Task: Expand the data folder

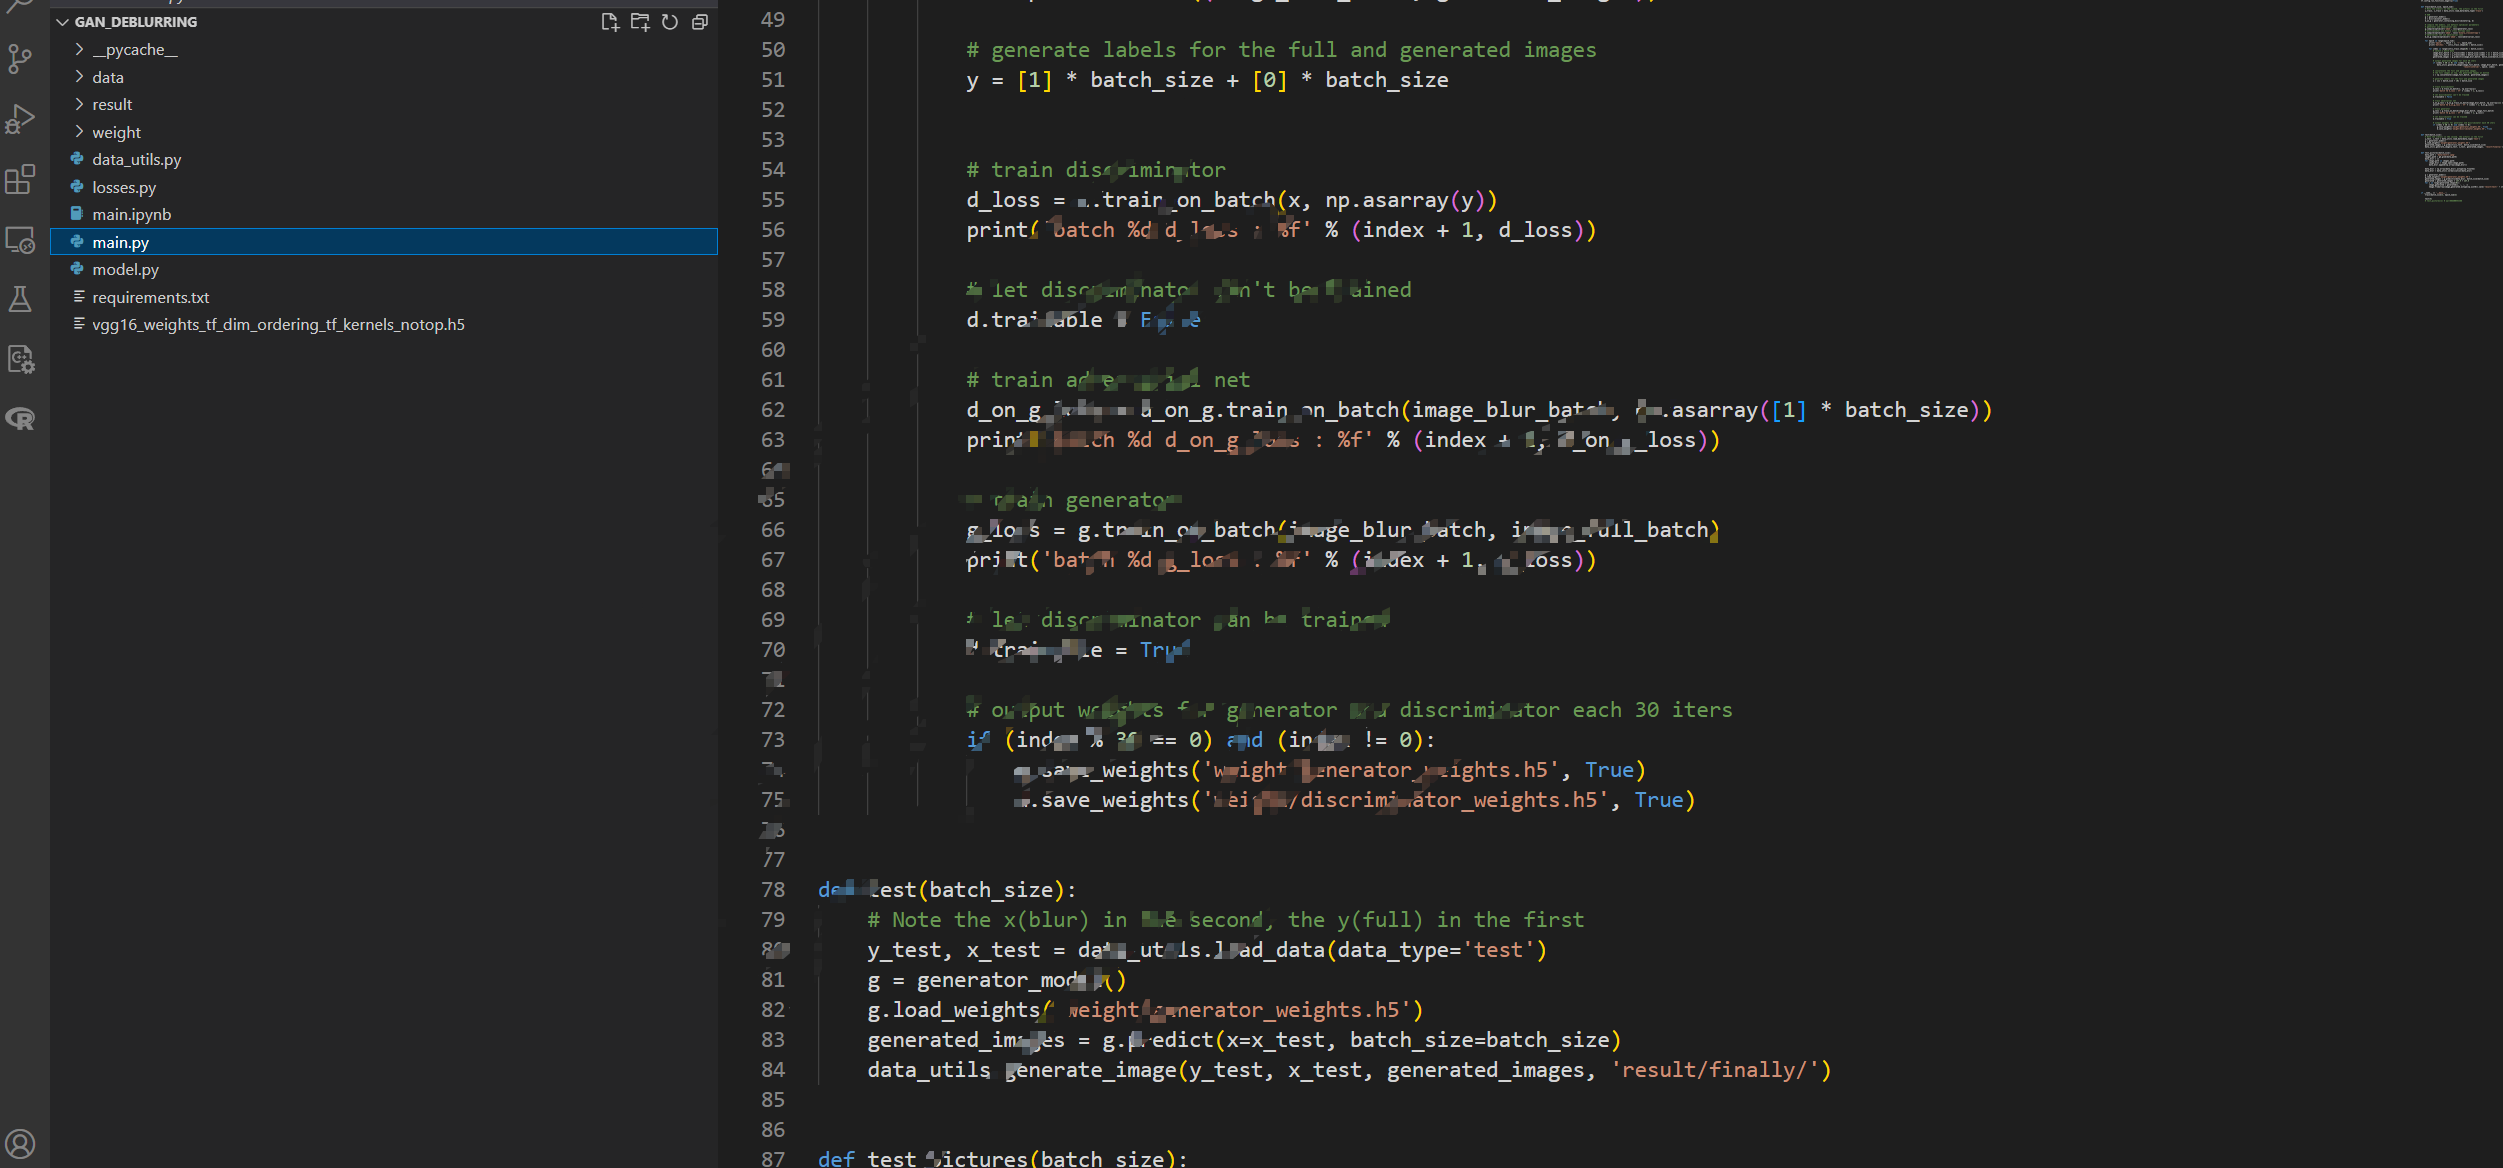Action: tap(108, 77)
